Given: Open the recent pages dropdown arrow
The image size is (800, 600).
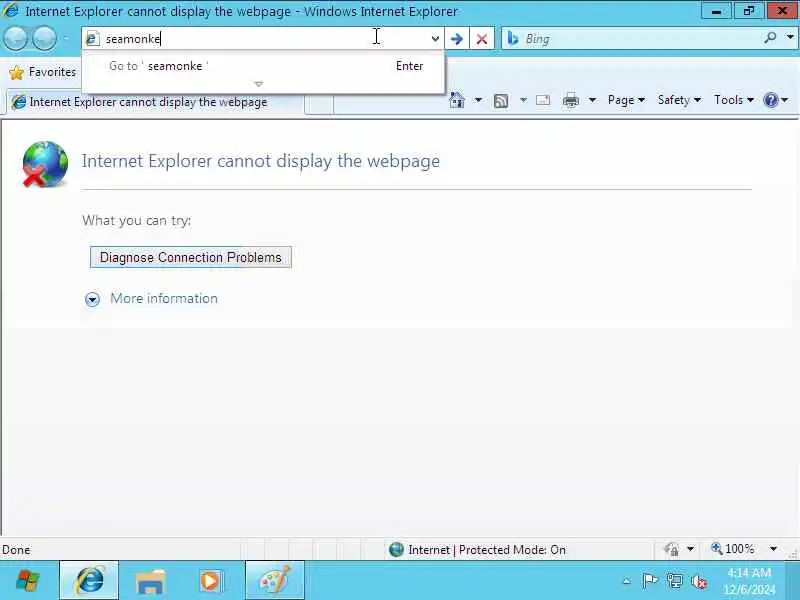Looking at the screenshot, I should point(66,38).
